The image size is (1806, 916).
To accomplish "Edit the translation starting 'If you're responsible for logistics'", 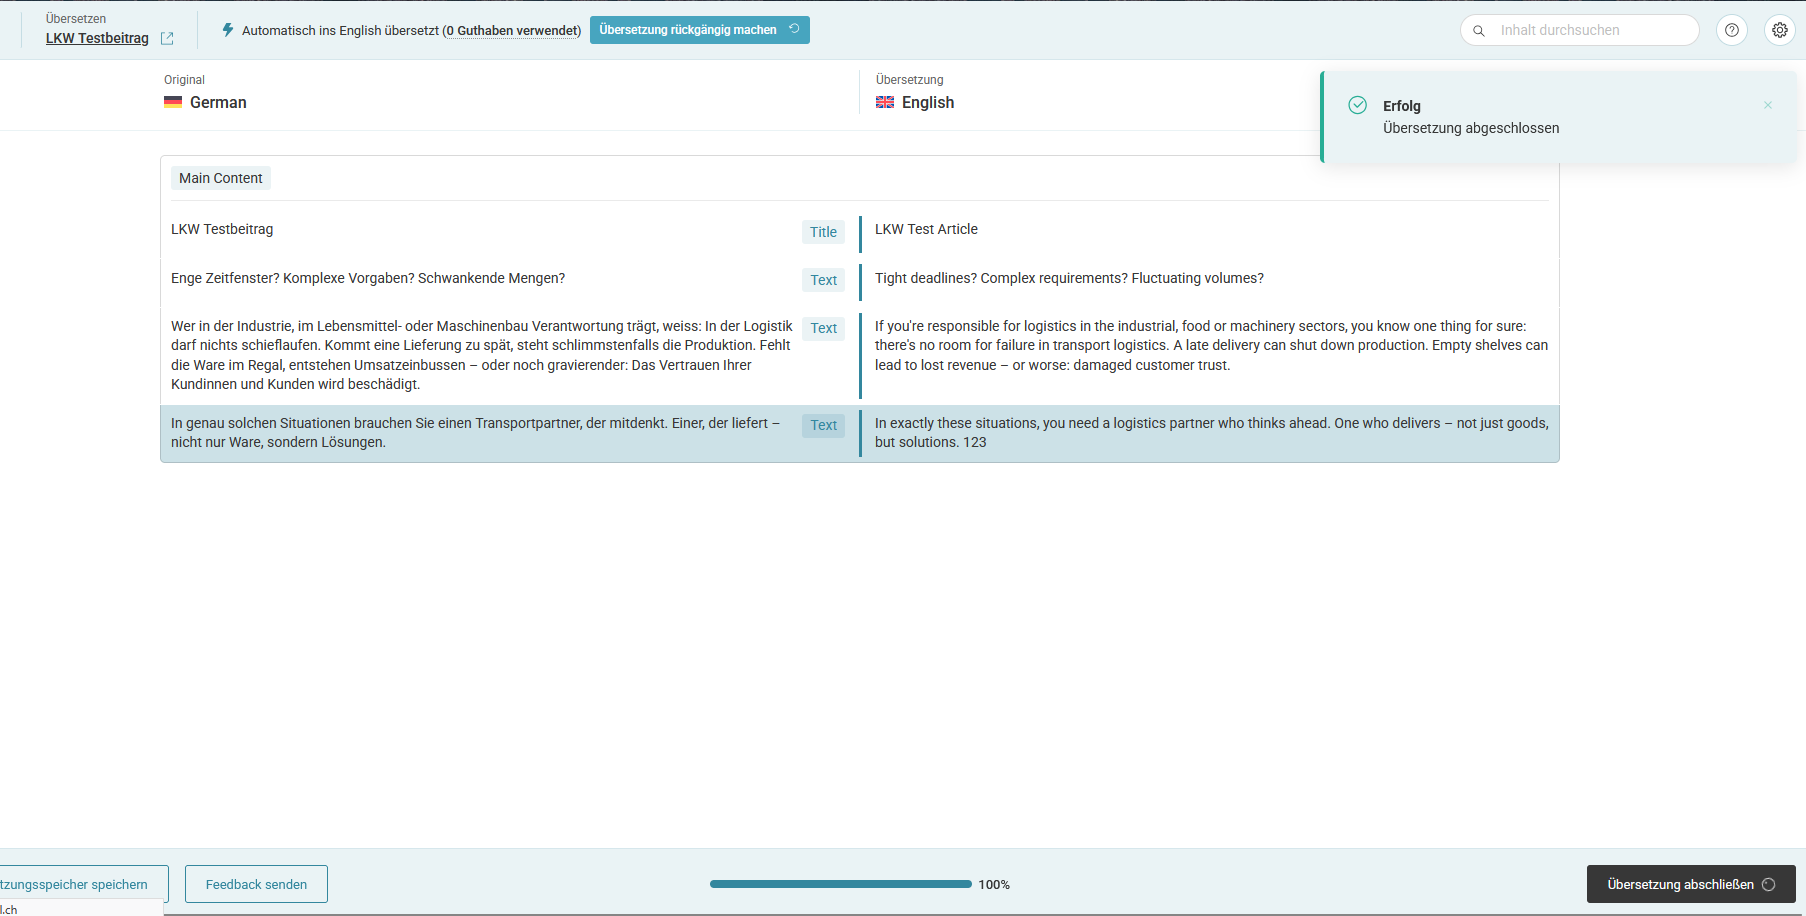I will click(1211, 345).
